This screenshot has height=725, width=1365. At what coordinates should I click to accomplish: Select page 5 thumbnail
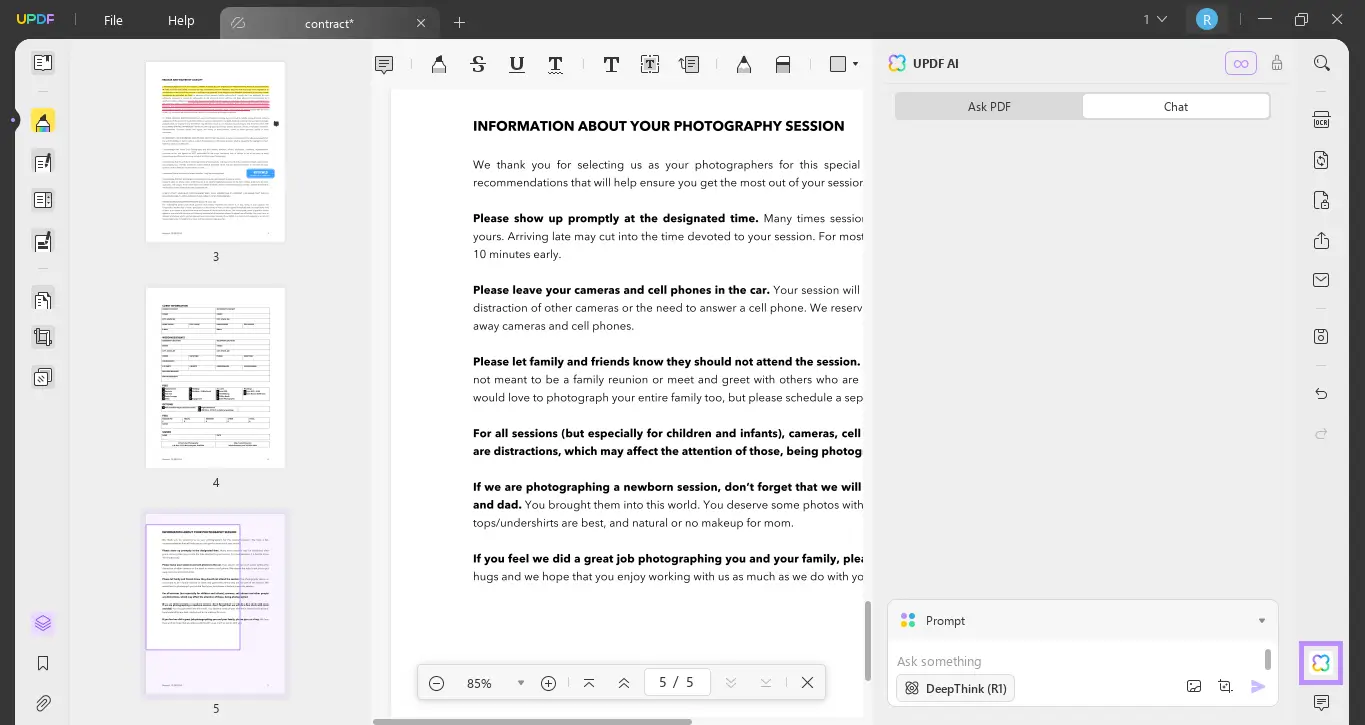(x=215, y=604)
